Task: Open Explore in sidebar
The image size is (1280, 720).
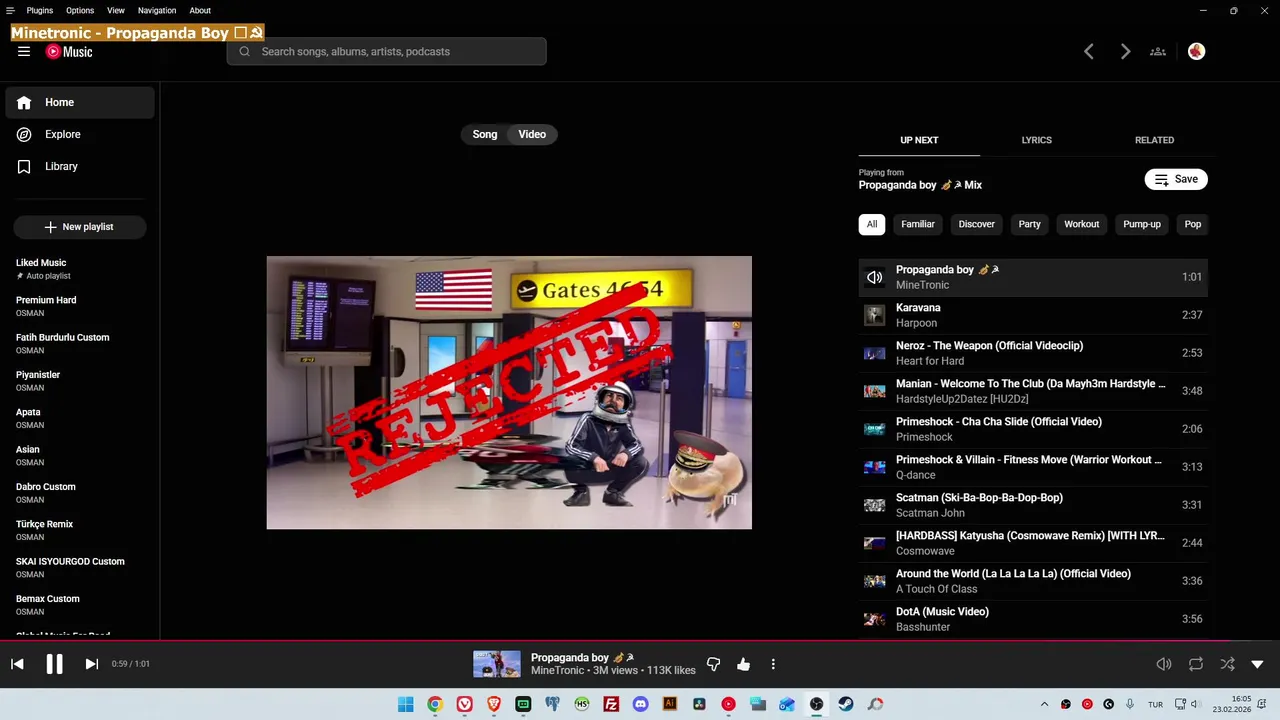Action: tap(80, 134)
